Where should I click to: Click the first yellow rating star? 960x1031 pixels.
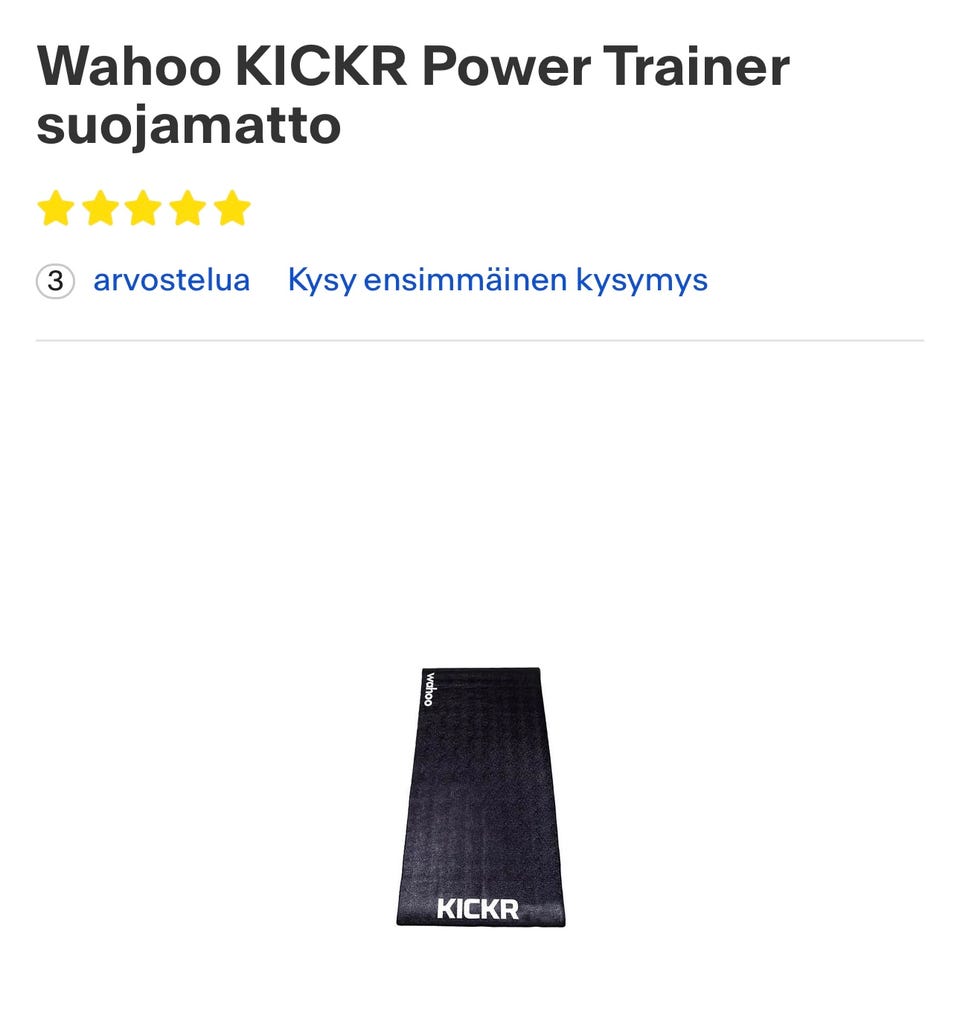pos(56,208)
